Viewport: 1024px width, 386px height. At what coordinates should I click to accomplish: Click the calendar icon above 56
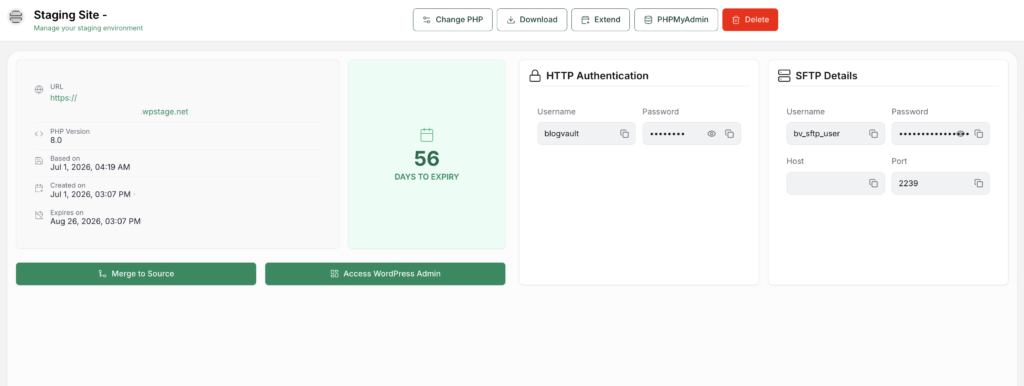tap(426, 135)
